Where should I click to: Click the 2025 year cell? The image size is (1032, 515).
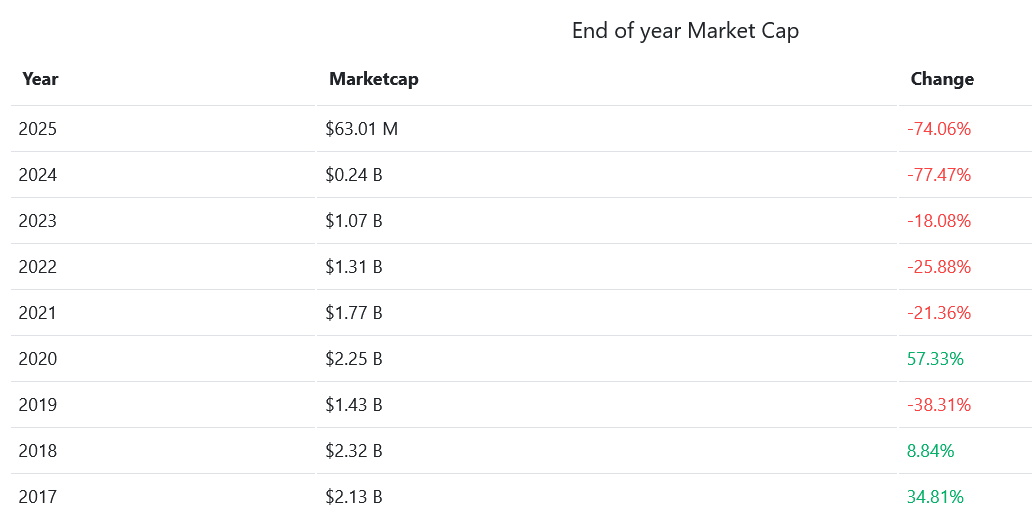click(x=38, y=129)
